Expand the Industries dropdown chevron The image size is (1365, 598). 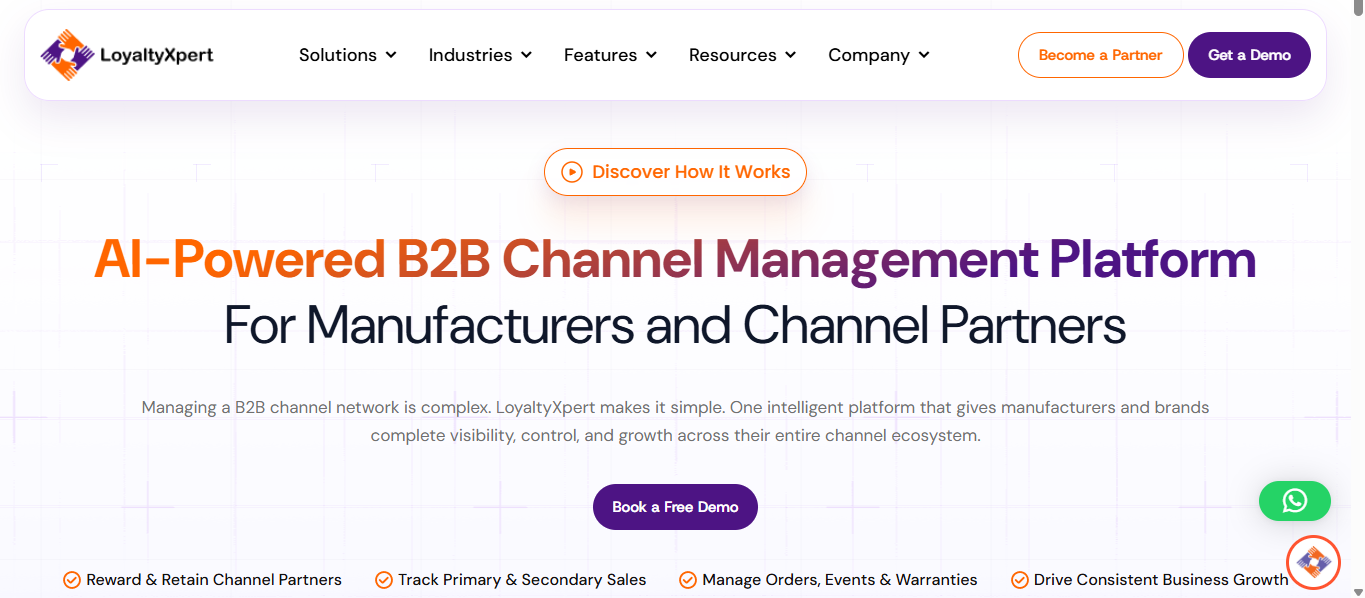(526, 55)
